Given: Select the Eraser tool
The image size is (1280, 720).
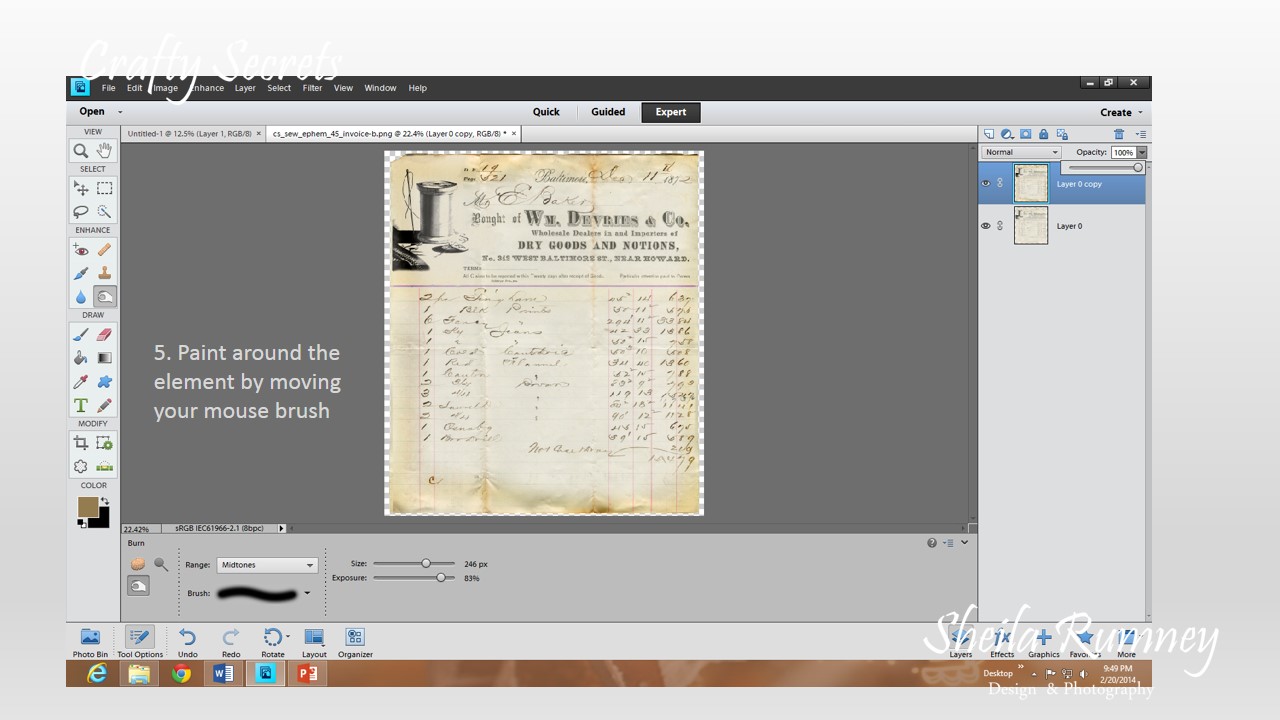Looking at the screenshot, I should point(104,335).
